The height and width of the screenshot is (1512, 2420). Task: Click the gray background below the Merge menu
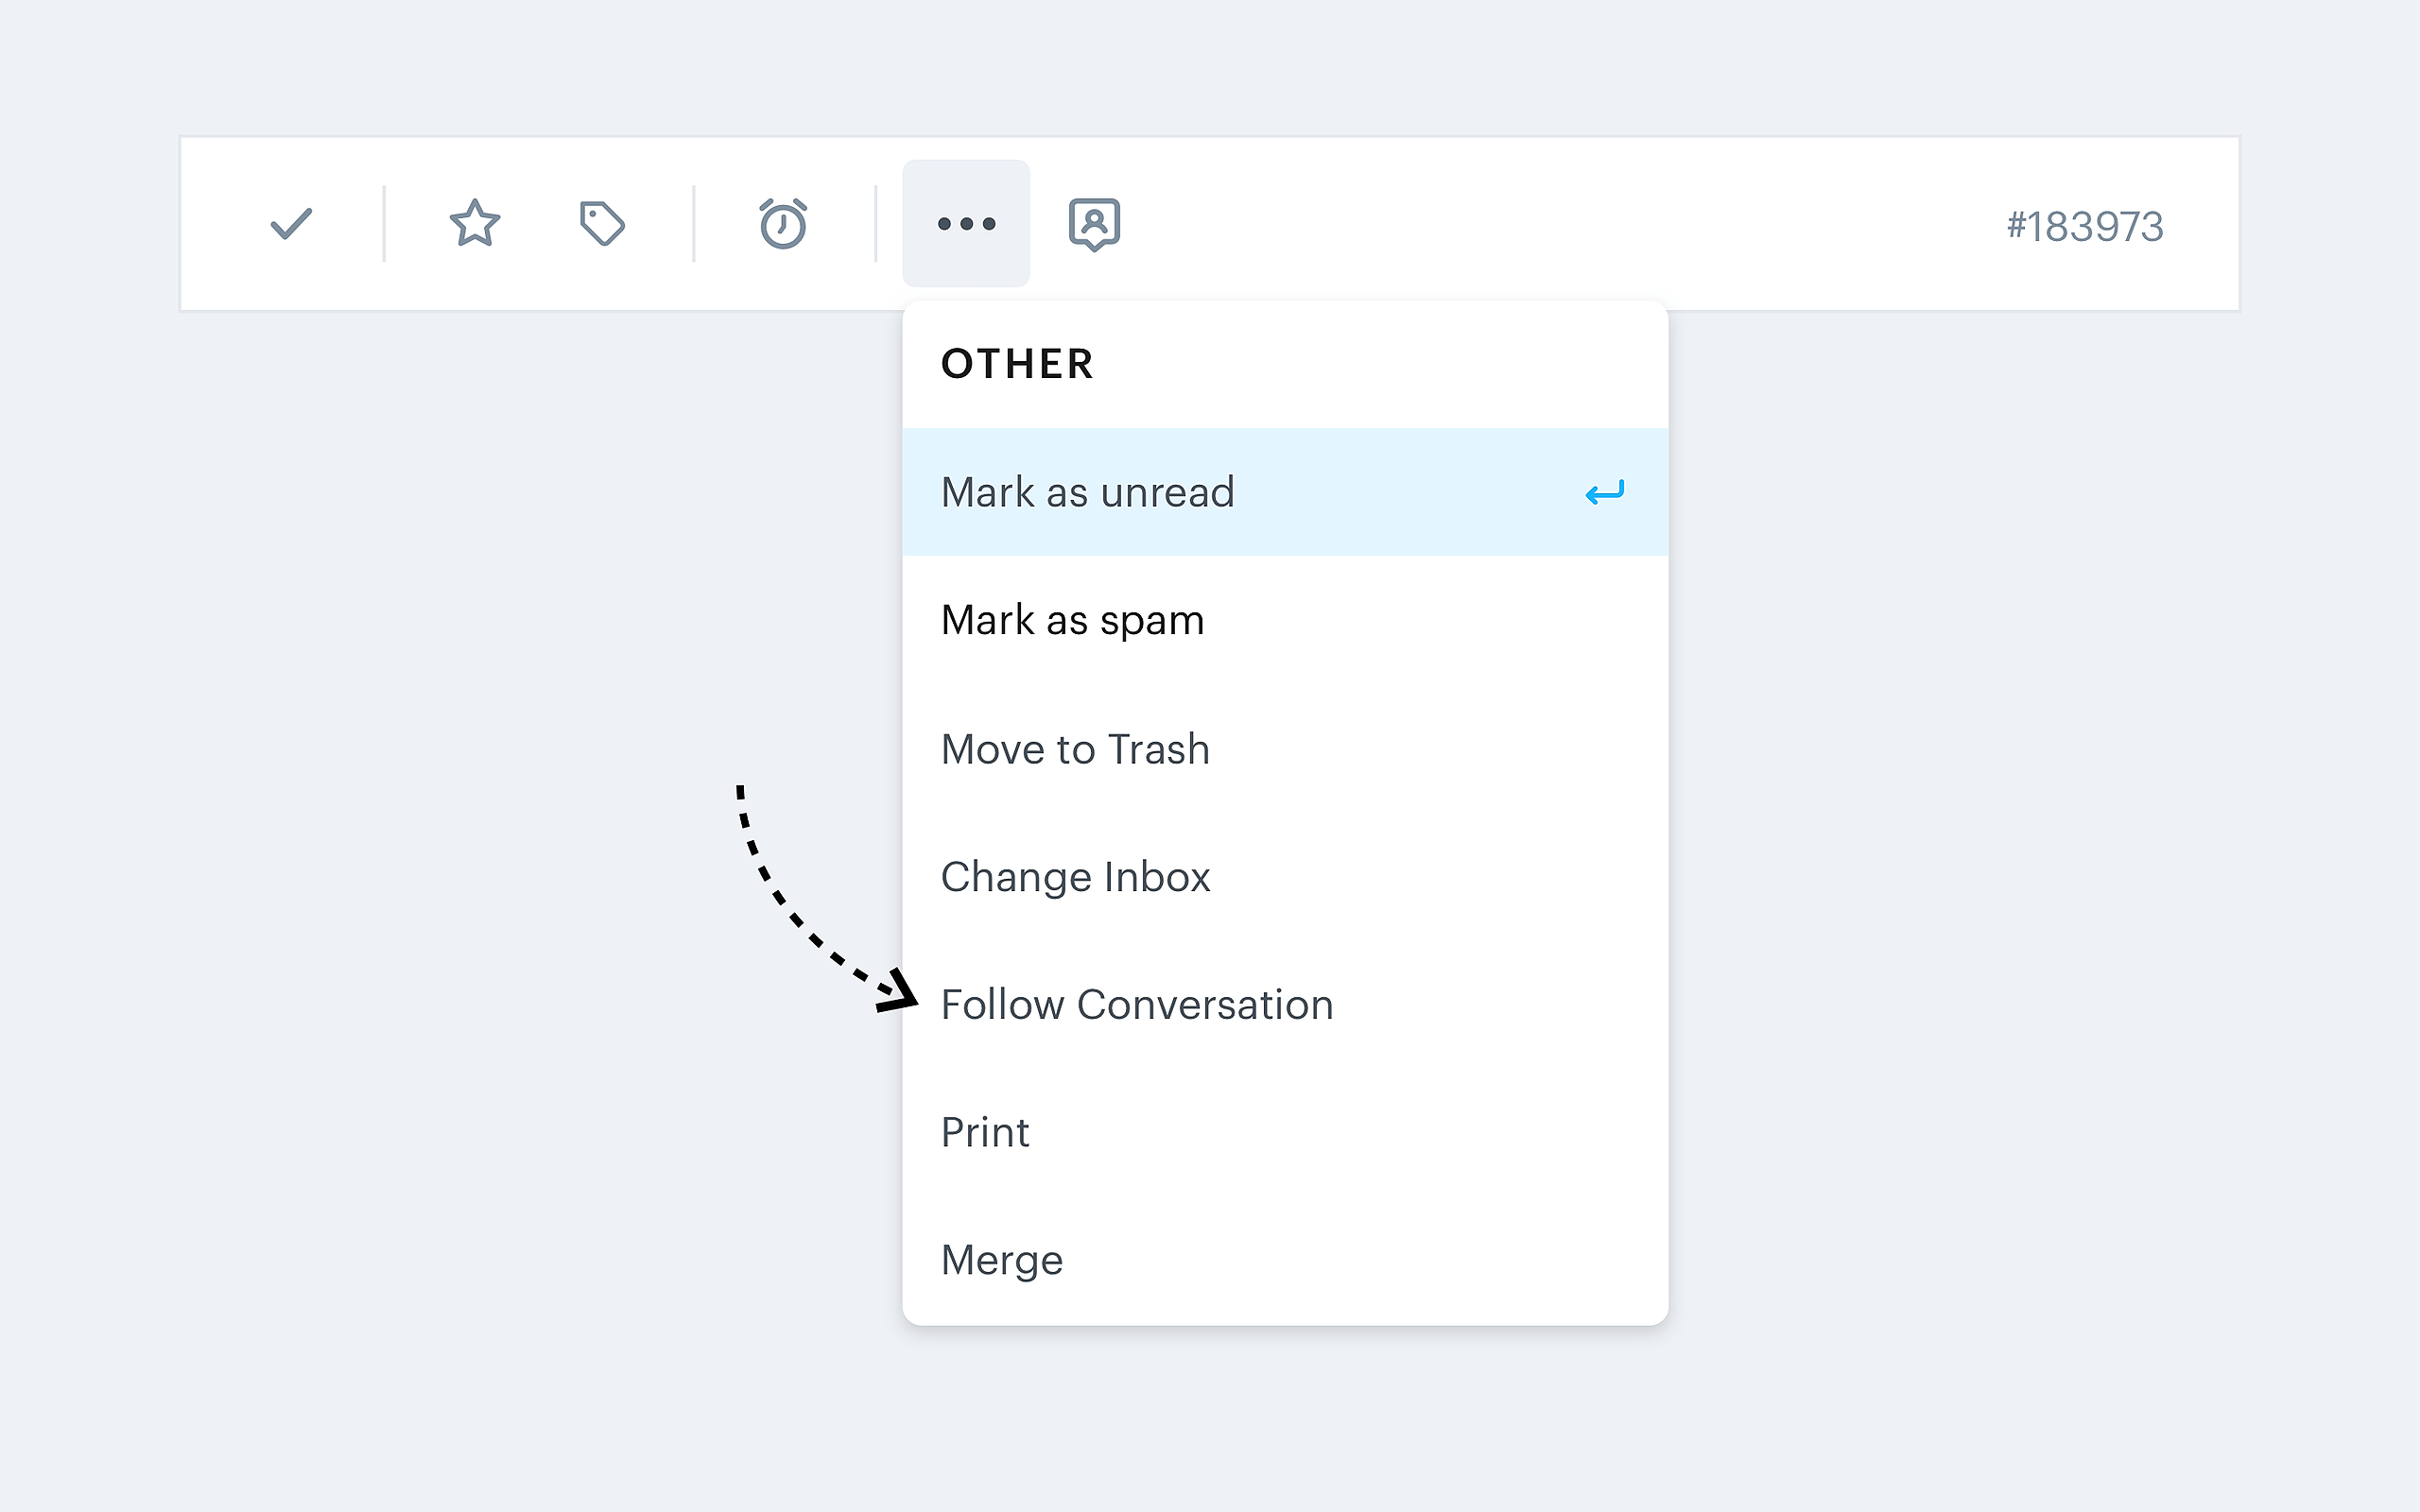tap(1285, 1420)
